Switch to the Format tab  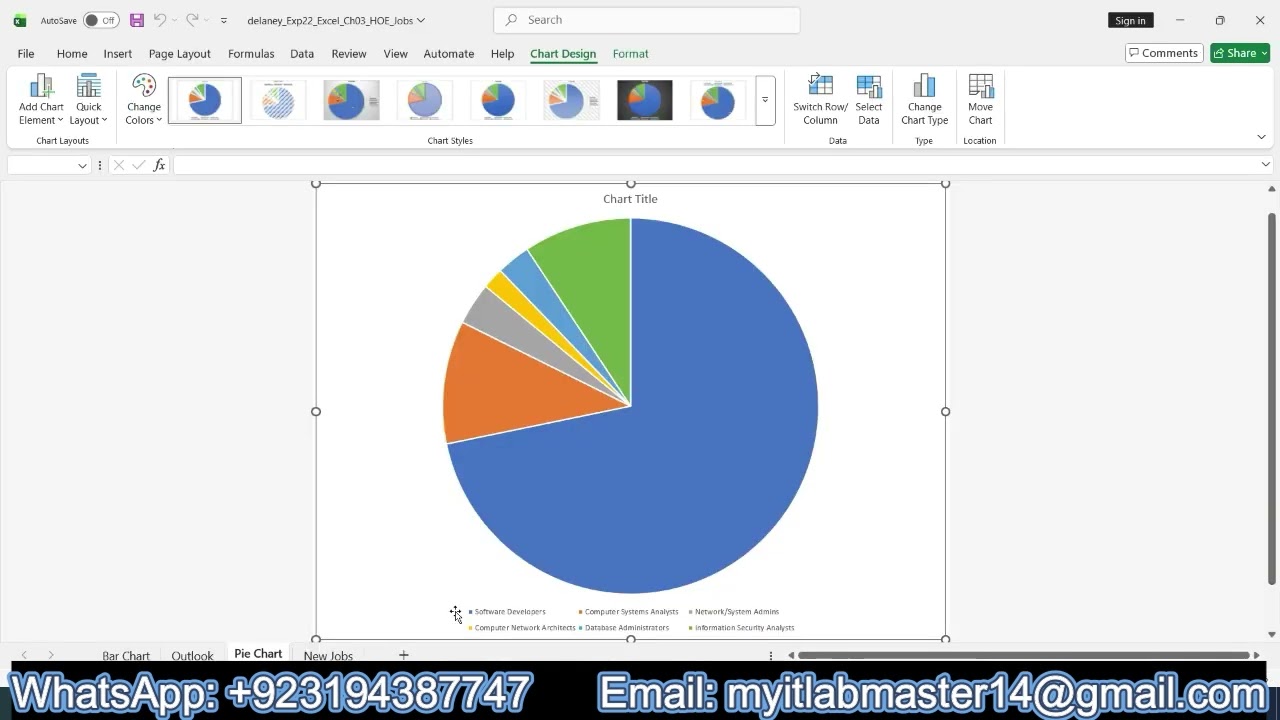pyautogui.click(x=631, y=54)
